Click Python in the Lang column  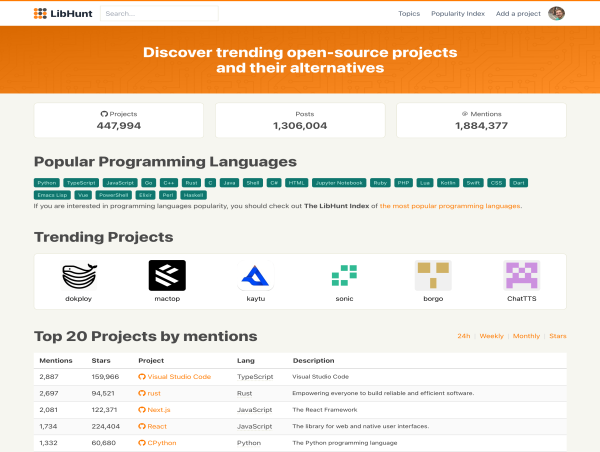click(x=249, y=443)
